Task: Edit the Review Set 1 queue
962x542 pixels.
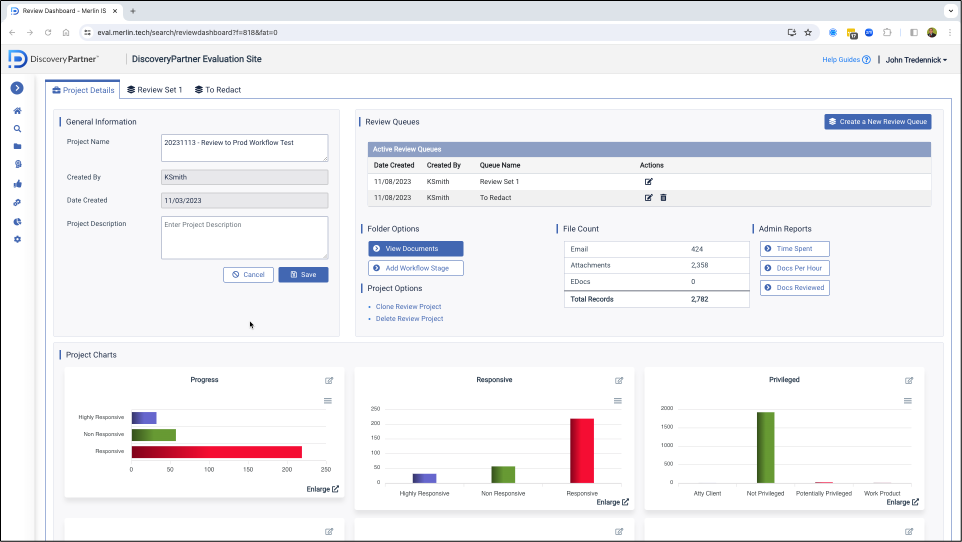Action: 648,182
